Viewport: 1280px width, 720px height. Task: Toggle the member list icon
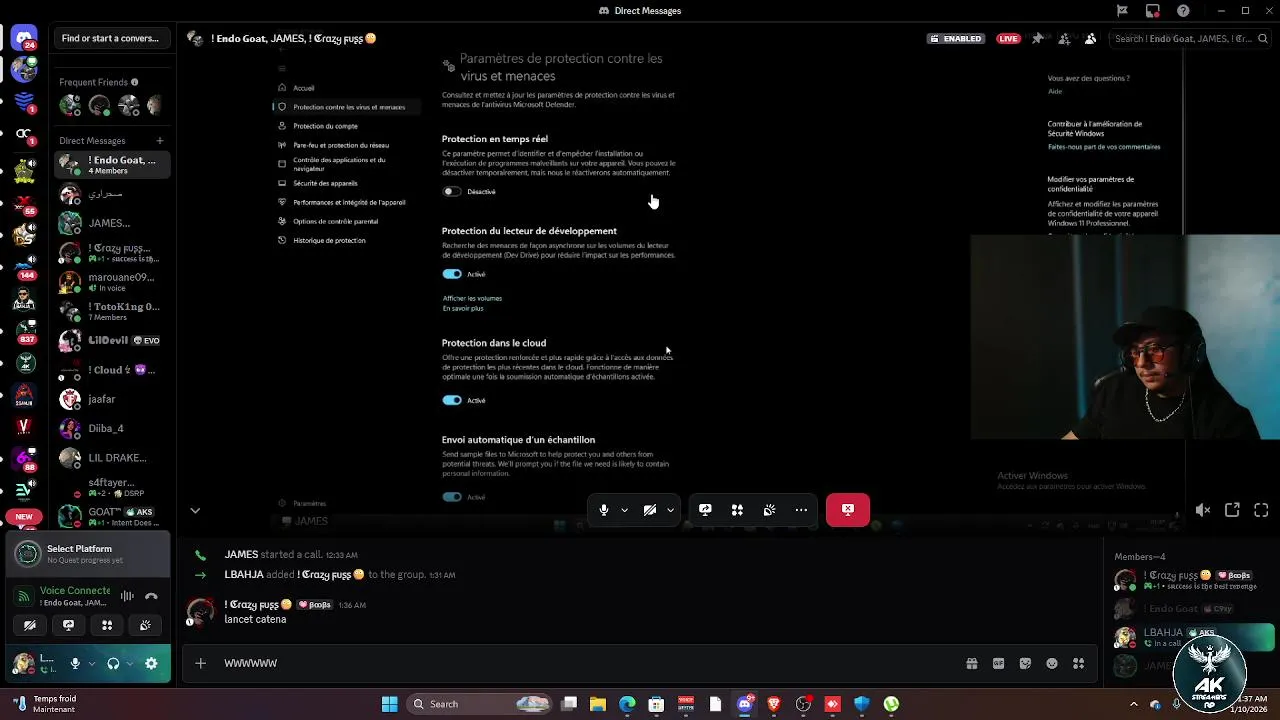pos(1090,38)
